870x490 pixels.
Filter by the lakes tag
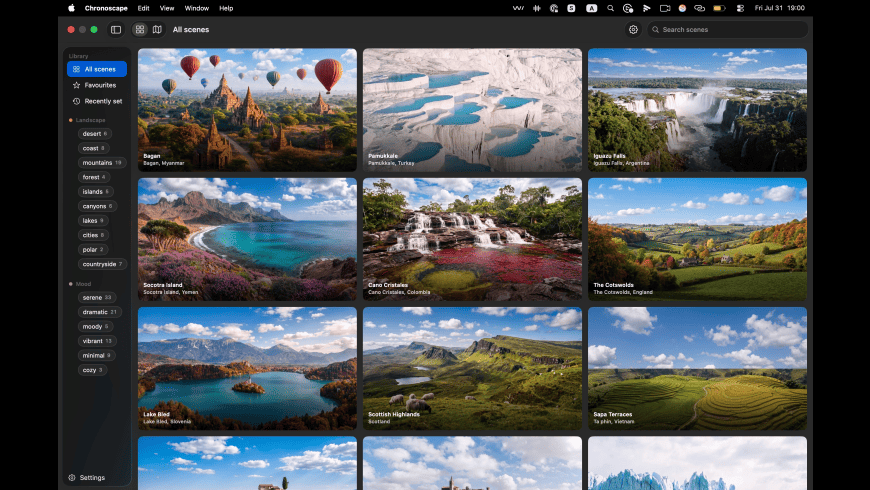[93, 220]
